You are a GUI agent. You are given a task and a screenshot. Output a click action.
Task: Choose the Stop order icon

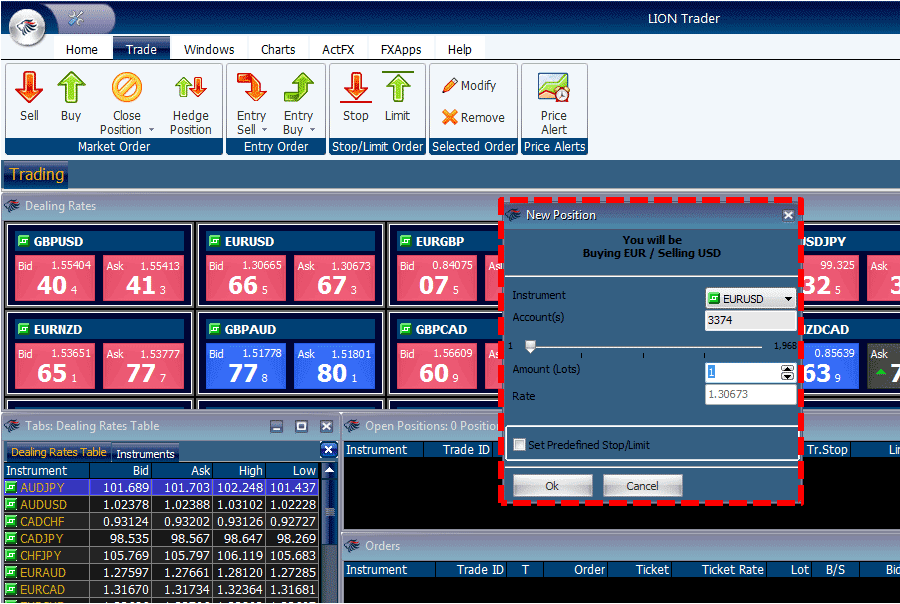356,88
